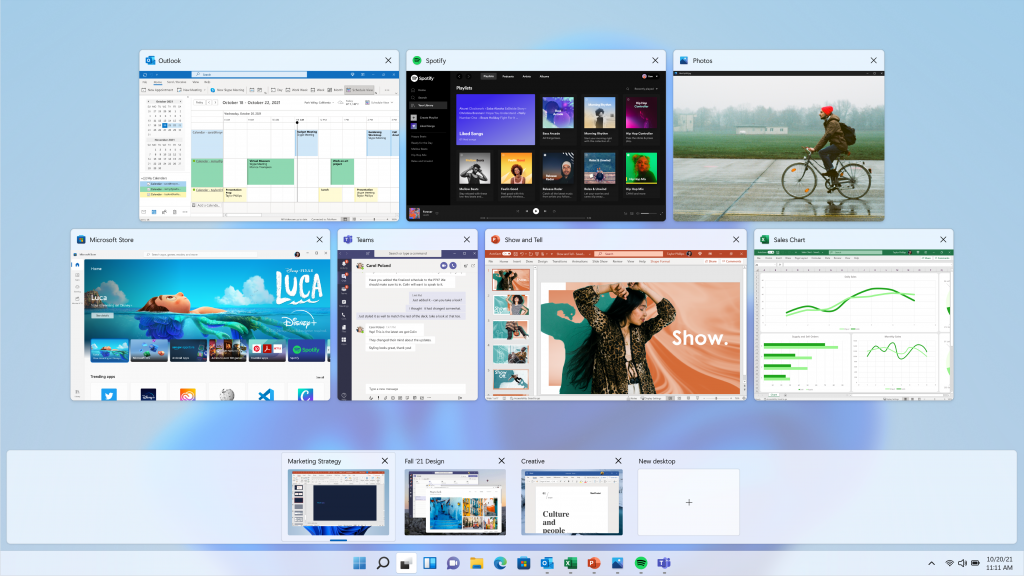Show hidden icons in the system tray
This screenshot has height=576, width=1024.
tap(931, 563)
